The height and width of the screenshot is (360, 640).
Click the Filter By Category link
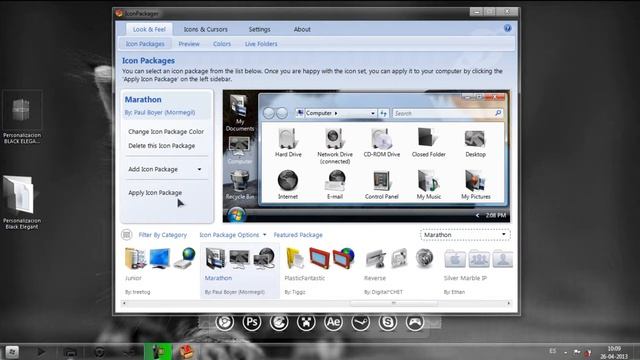(162, 235)
